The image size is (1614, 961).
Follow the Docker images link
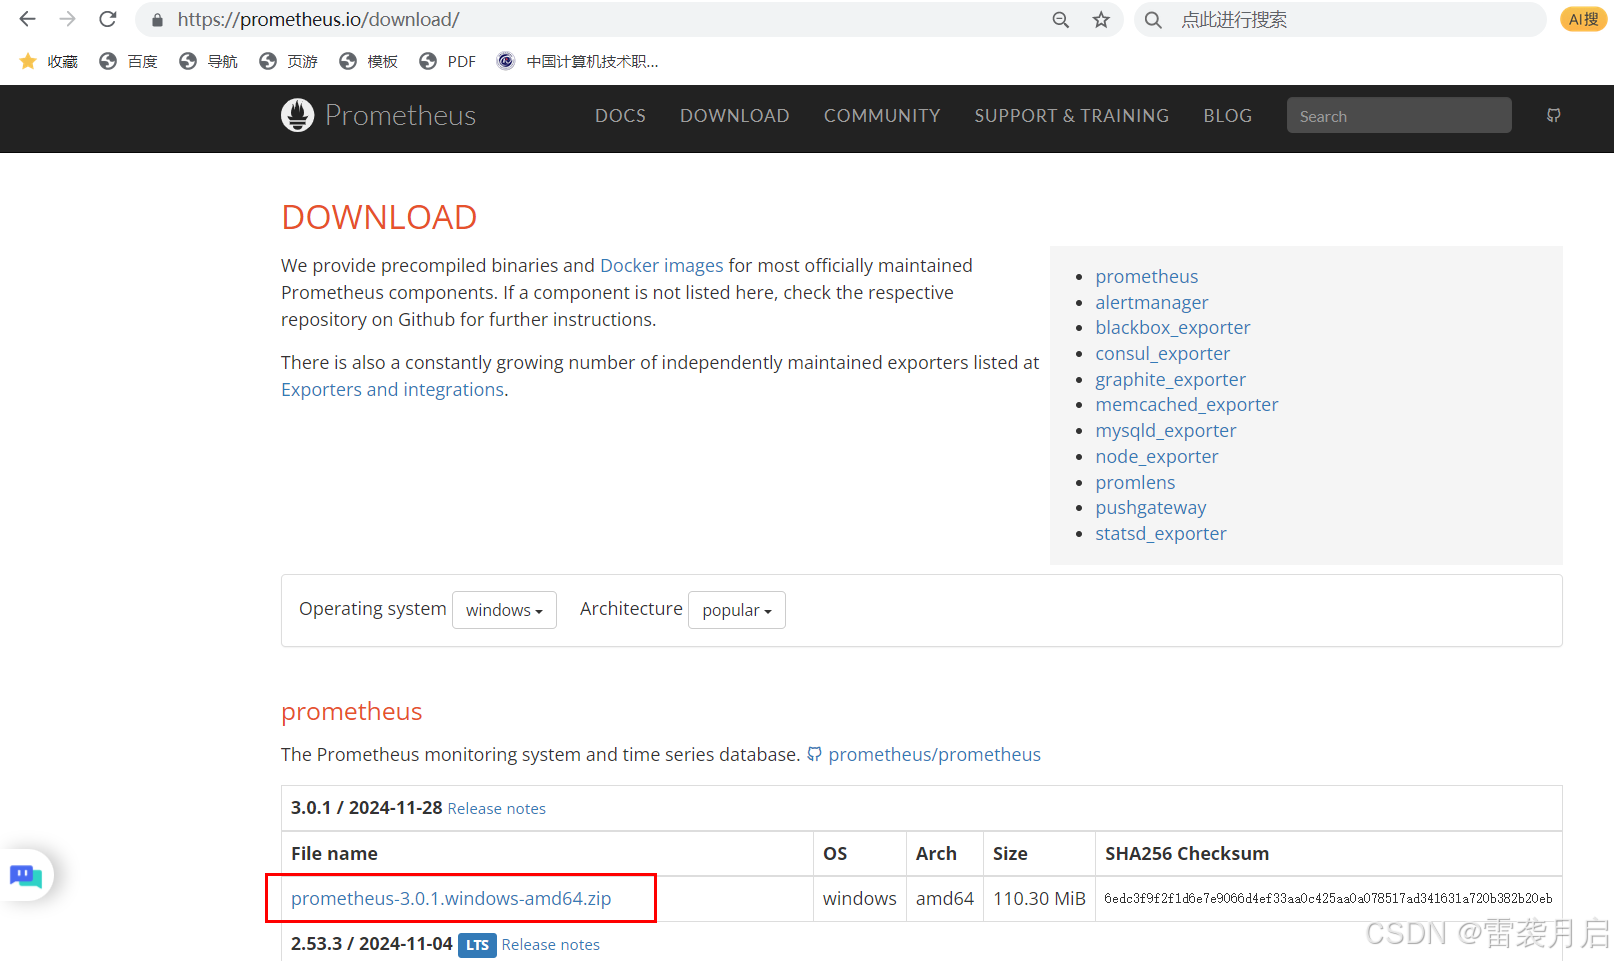tap(661, 265)
